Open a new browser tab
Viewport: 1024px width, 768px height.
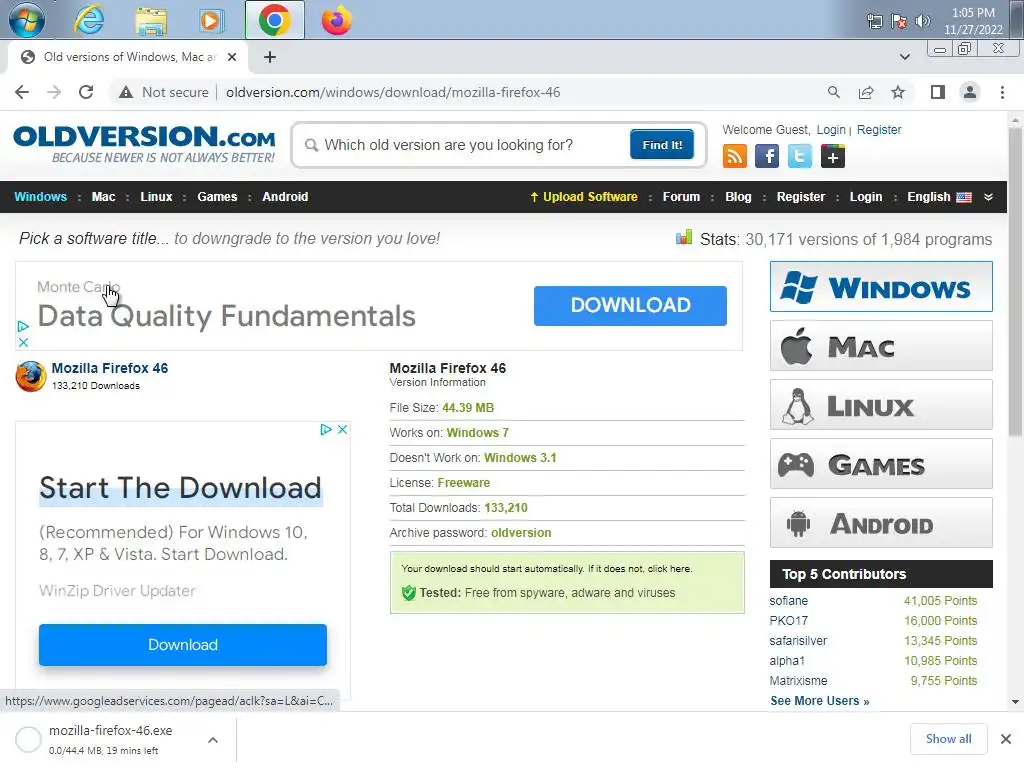[270, 57]
